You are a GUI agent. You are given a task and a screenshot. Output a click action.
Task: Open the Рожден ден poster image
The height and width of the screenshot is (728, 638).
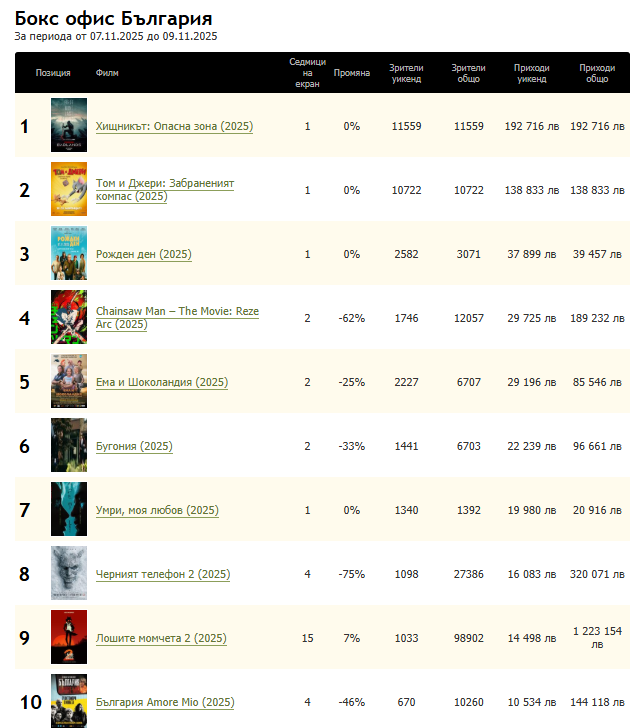(x=68, y=254)
